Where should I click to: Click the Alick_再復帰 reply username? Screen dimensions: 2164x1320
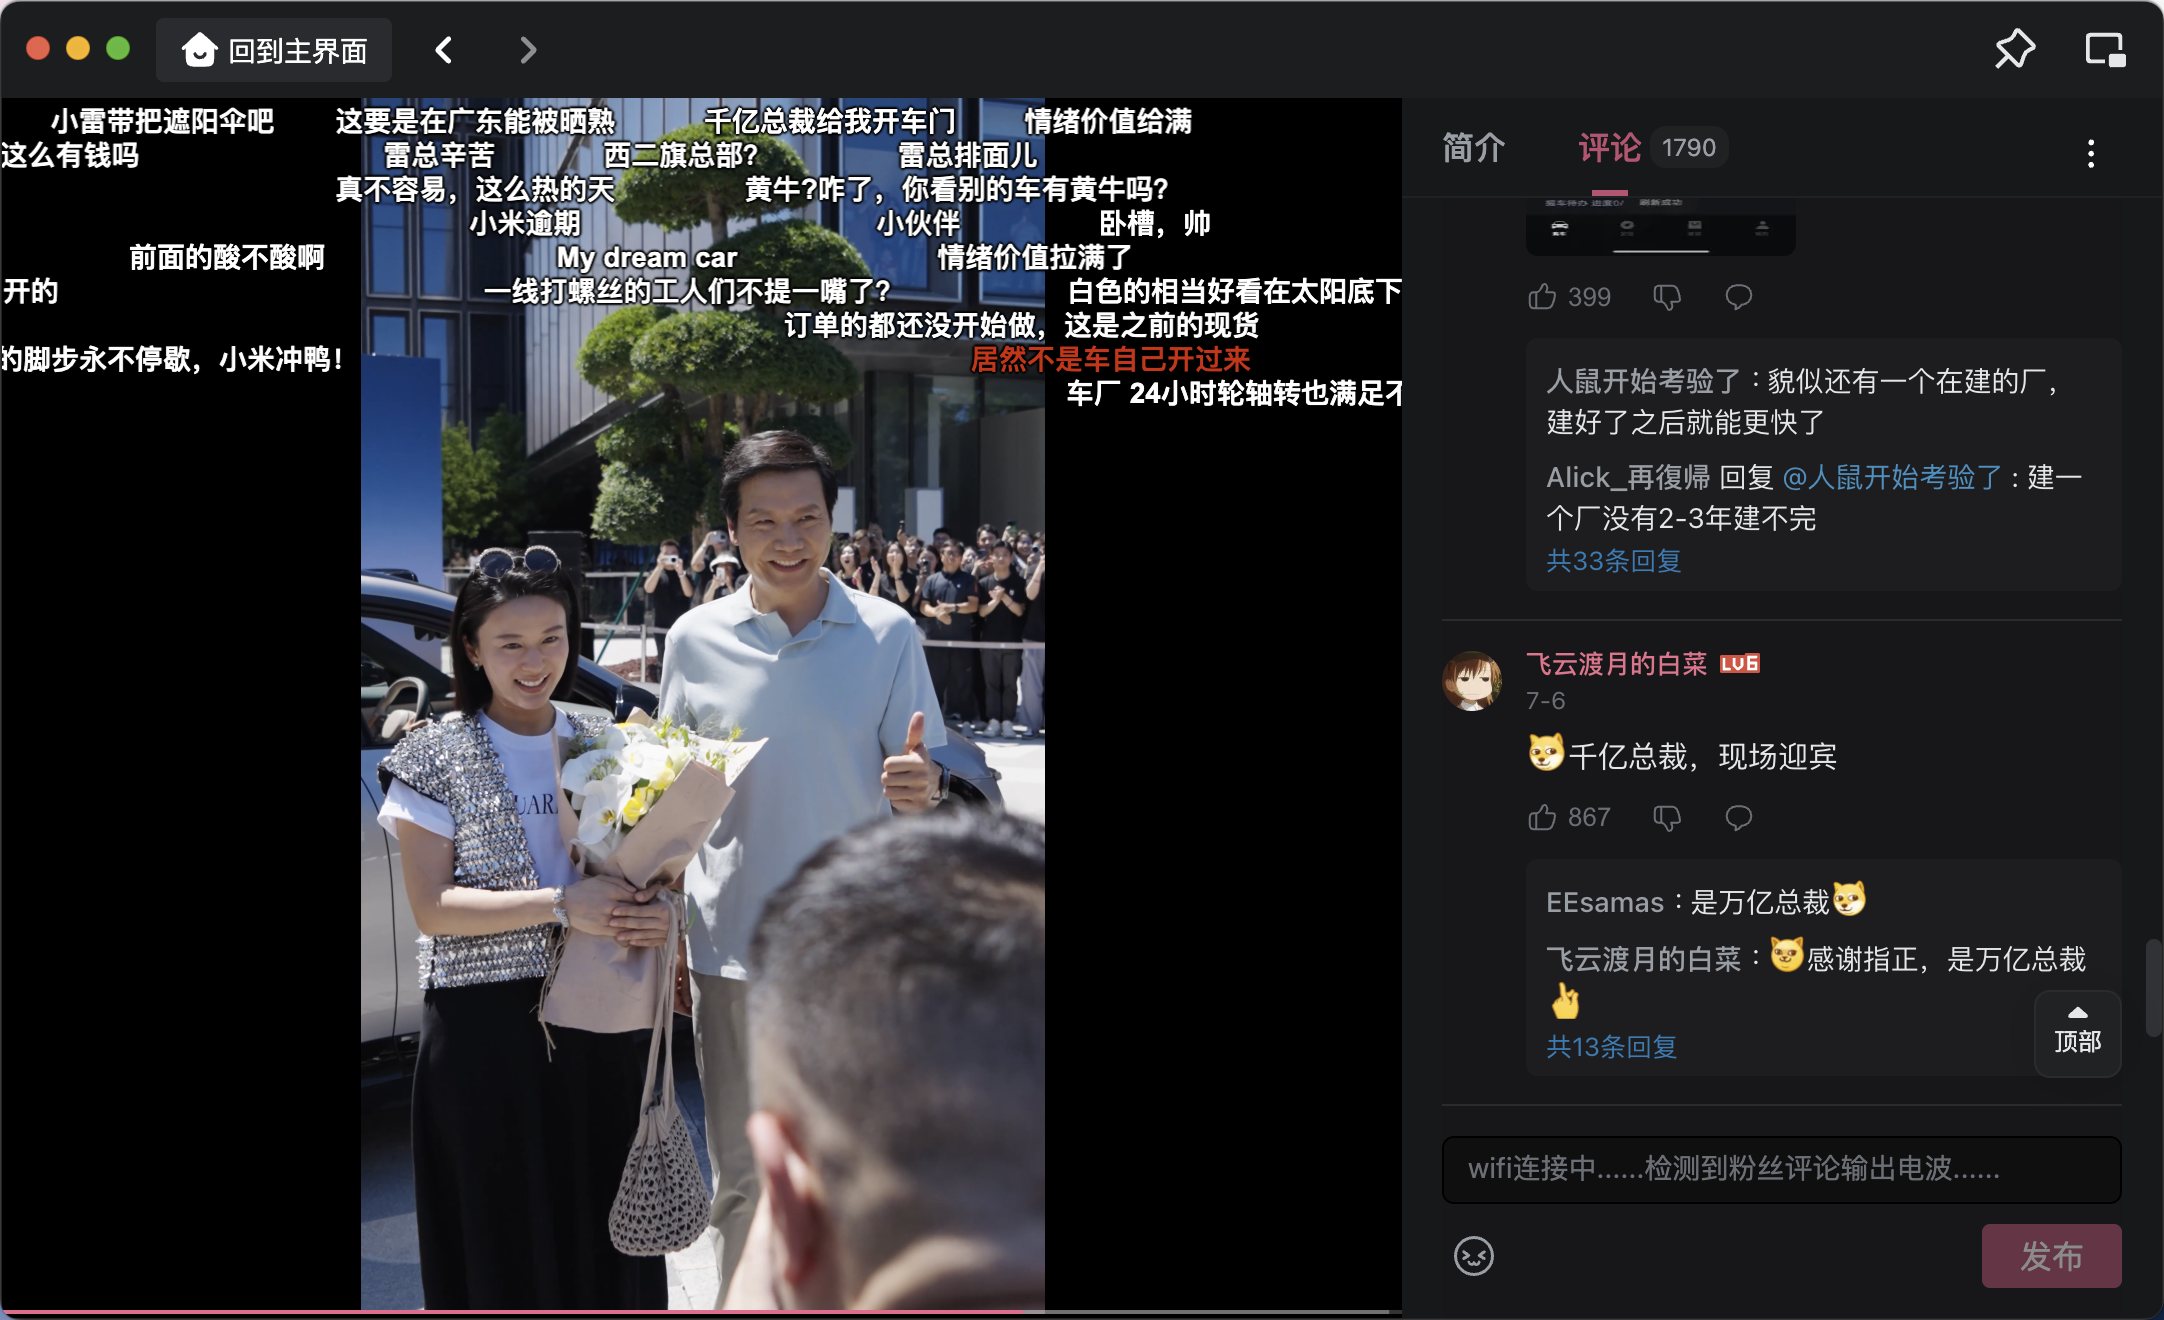[1628, 477]
